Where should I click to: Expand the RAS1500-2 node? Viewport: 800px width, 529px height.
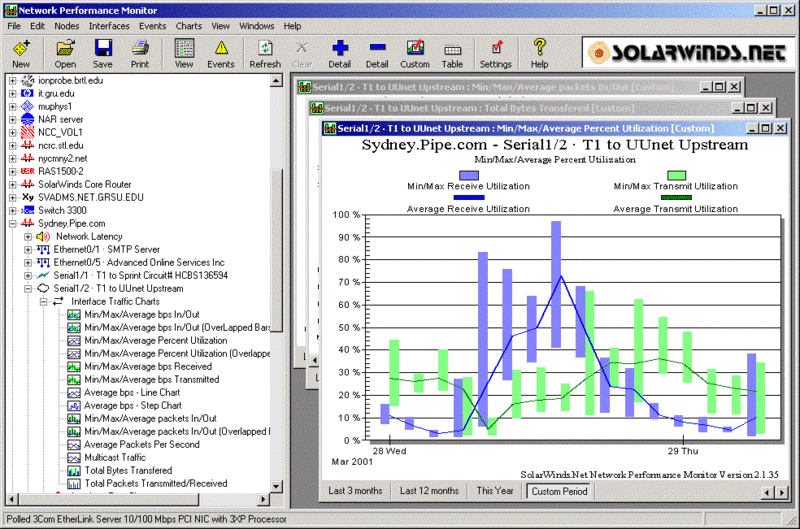coord(13,171)
